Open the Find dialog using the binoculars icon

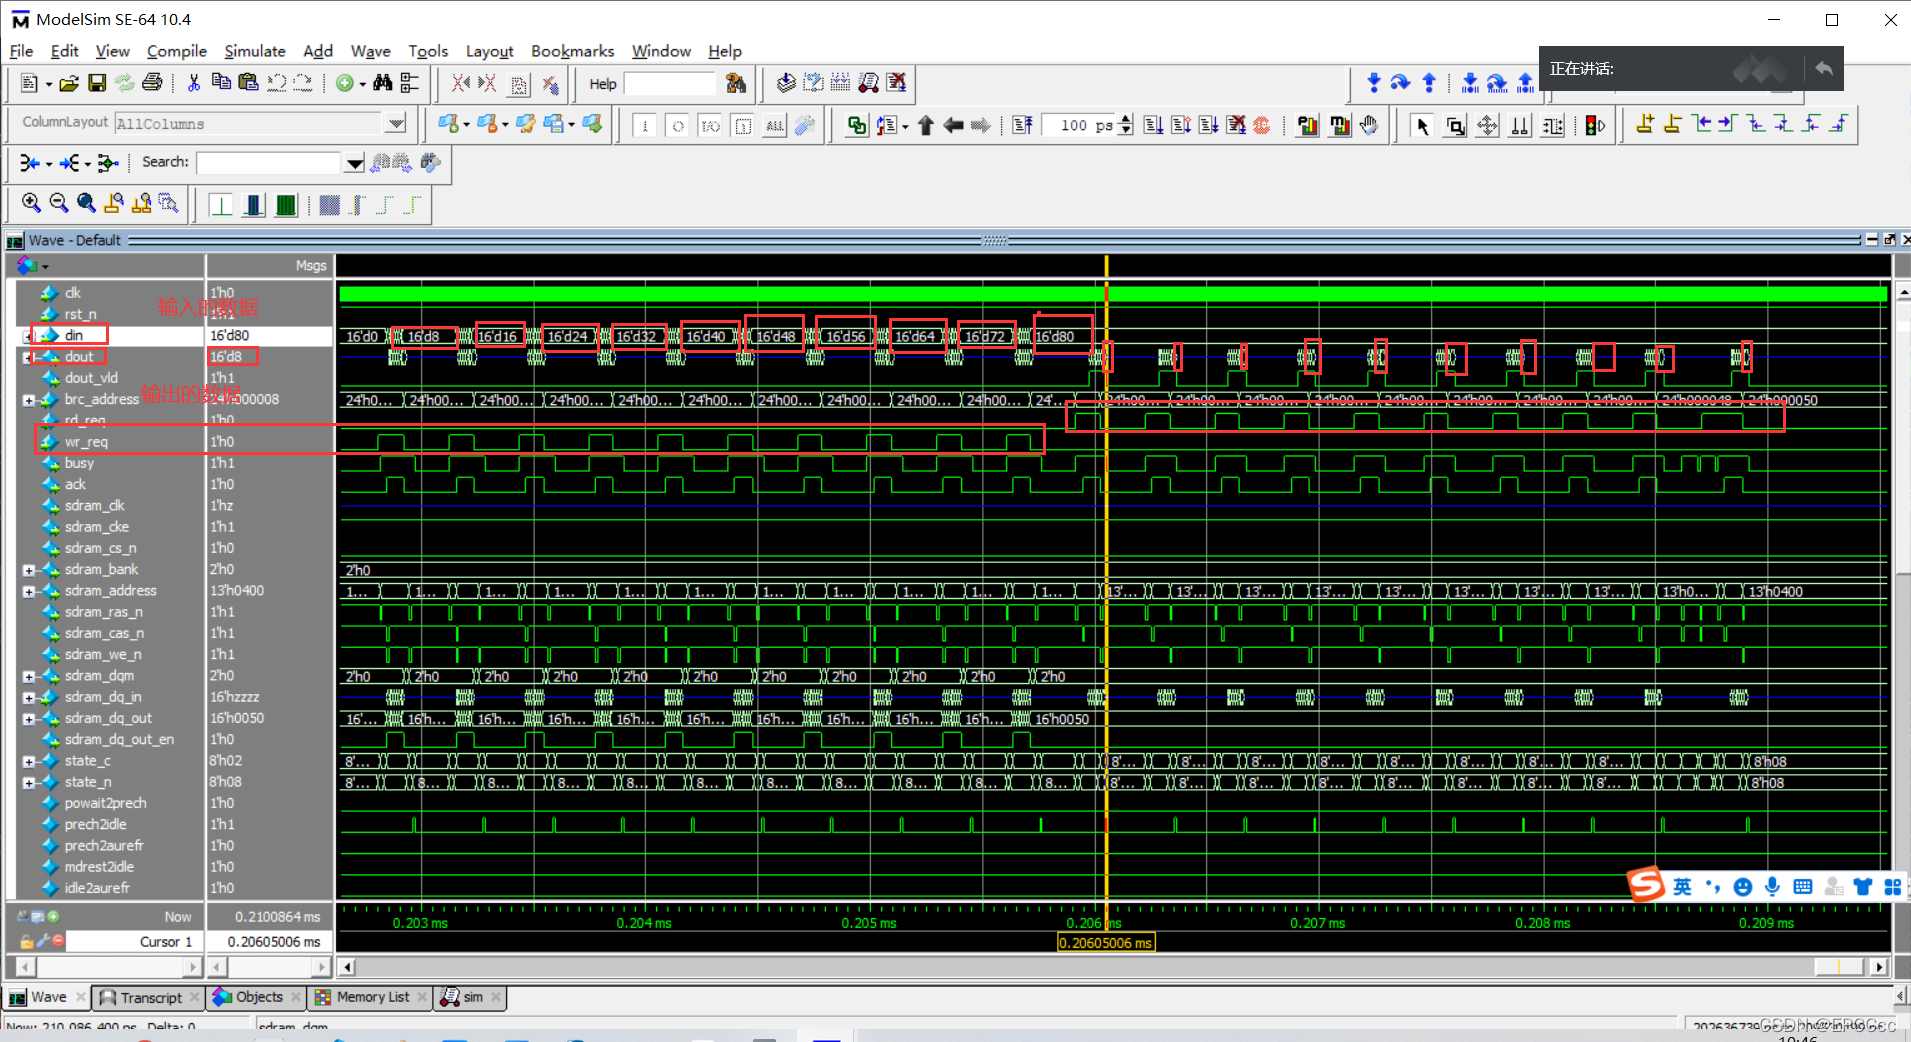tap(383, 84)
